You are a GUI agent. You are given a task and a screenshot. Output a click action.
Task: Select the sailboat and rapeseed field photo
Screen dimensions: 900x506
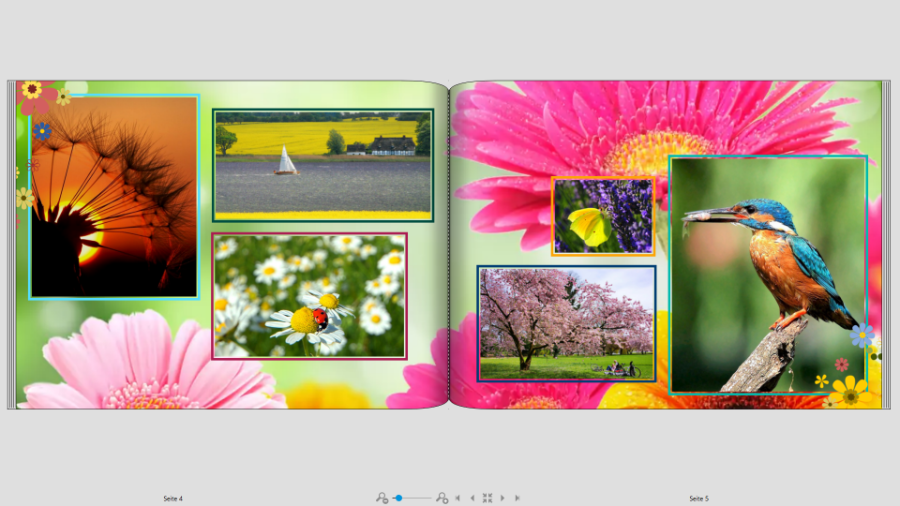(x=323, y=165)
